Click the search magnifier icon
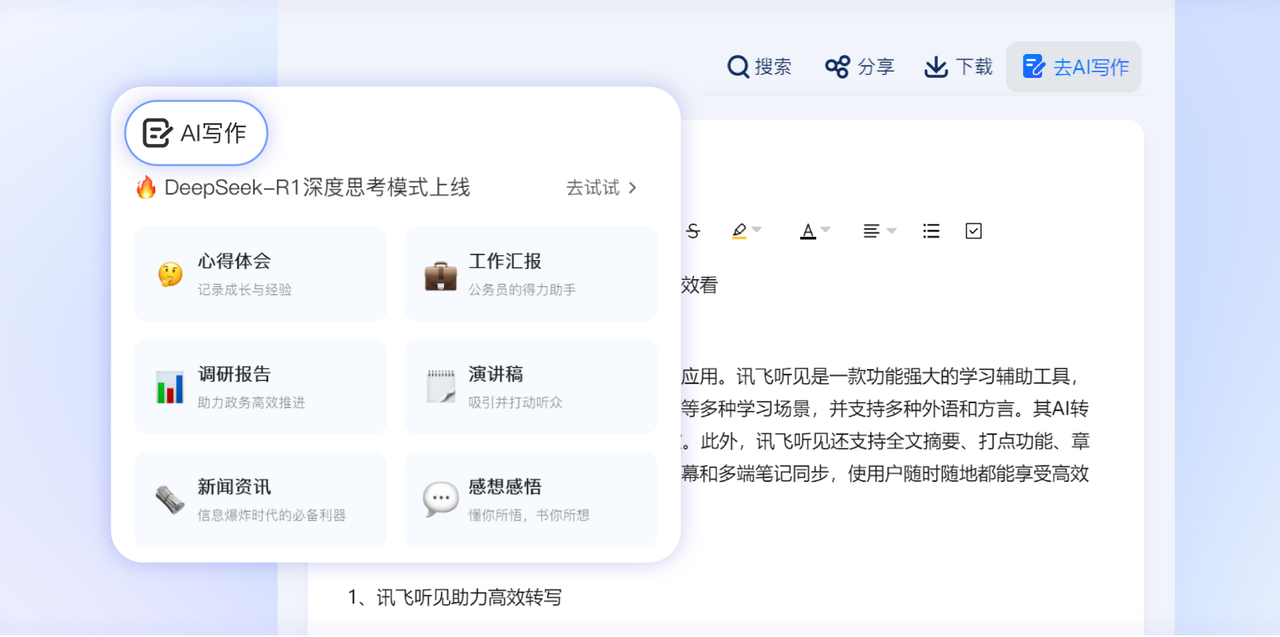1280x637 pixels. point(738,67)
